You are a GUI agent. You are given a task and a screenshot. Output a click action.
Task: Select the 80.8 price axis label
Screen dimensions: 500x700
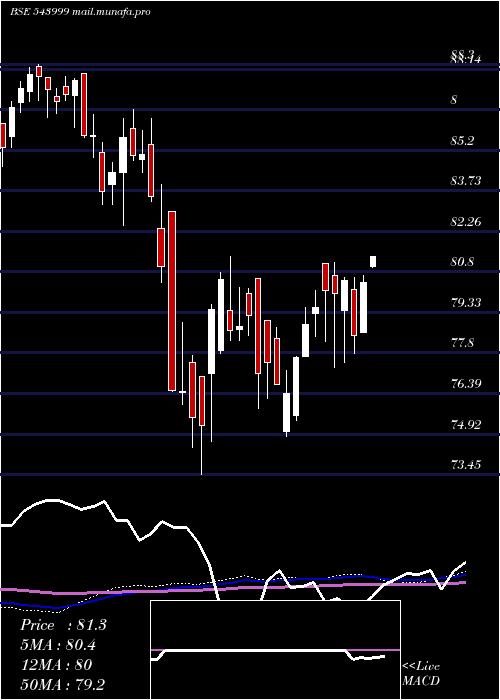[462, 262]
